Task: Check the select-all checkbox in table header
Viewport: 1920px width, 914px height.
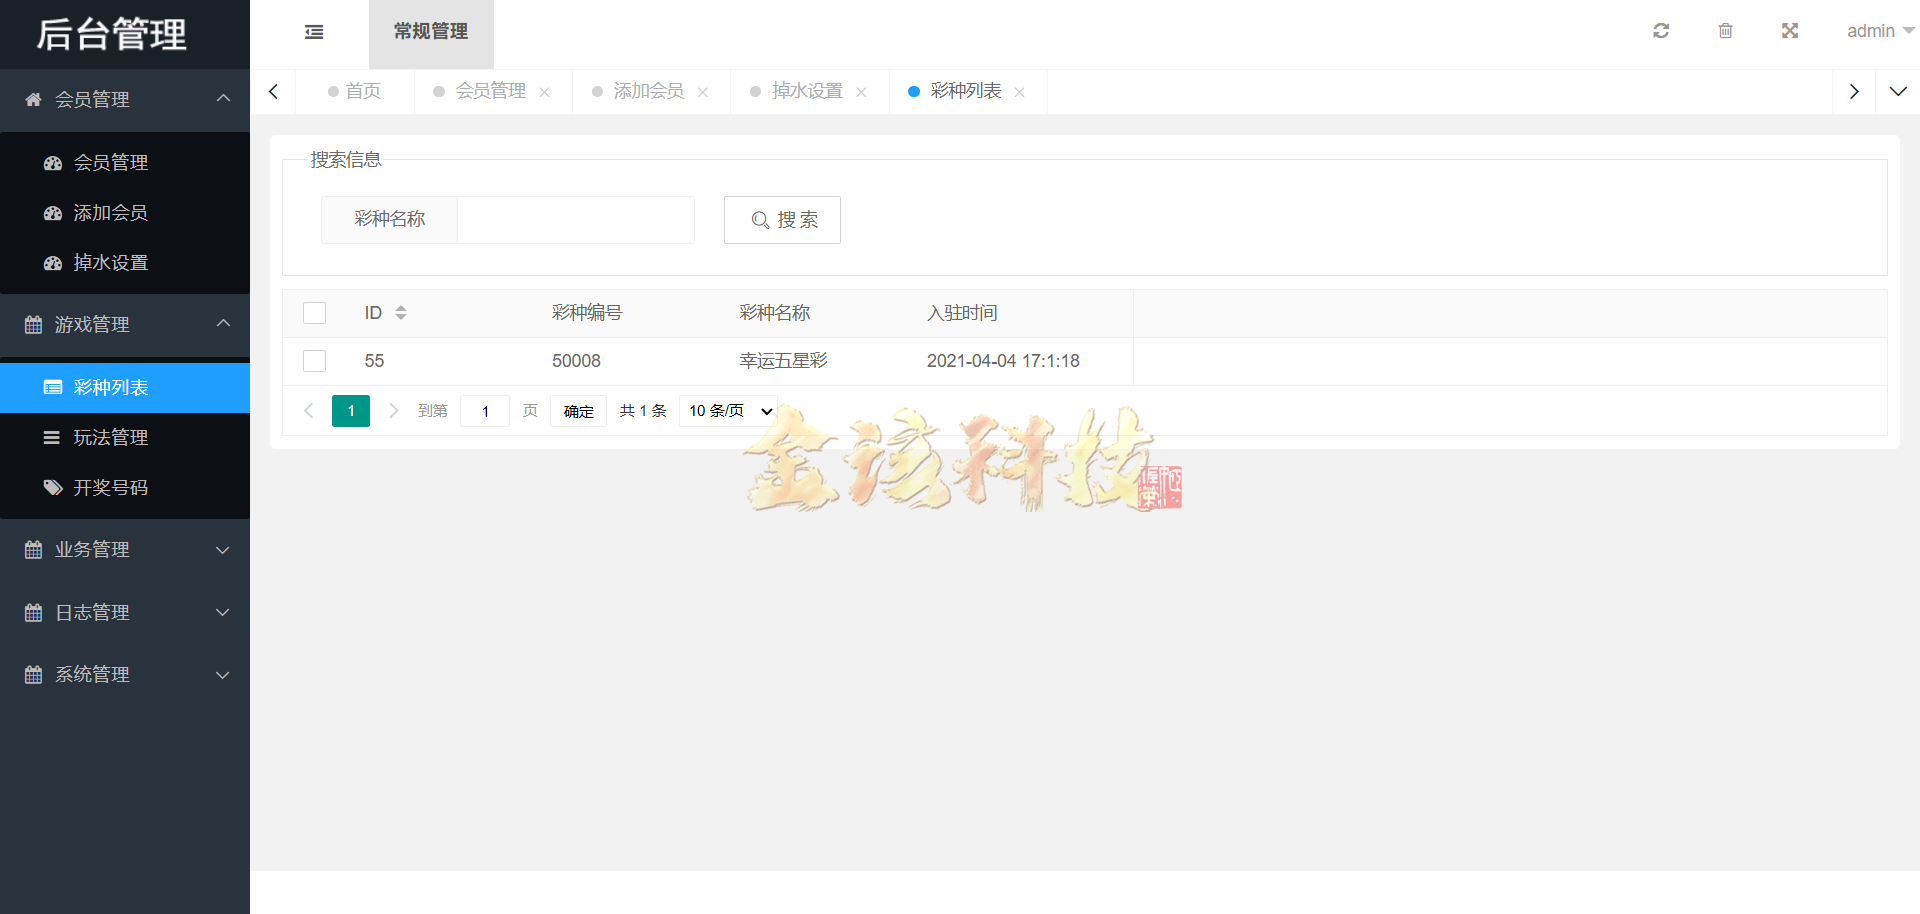Action: (314, 312)
